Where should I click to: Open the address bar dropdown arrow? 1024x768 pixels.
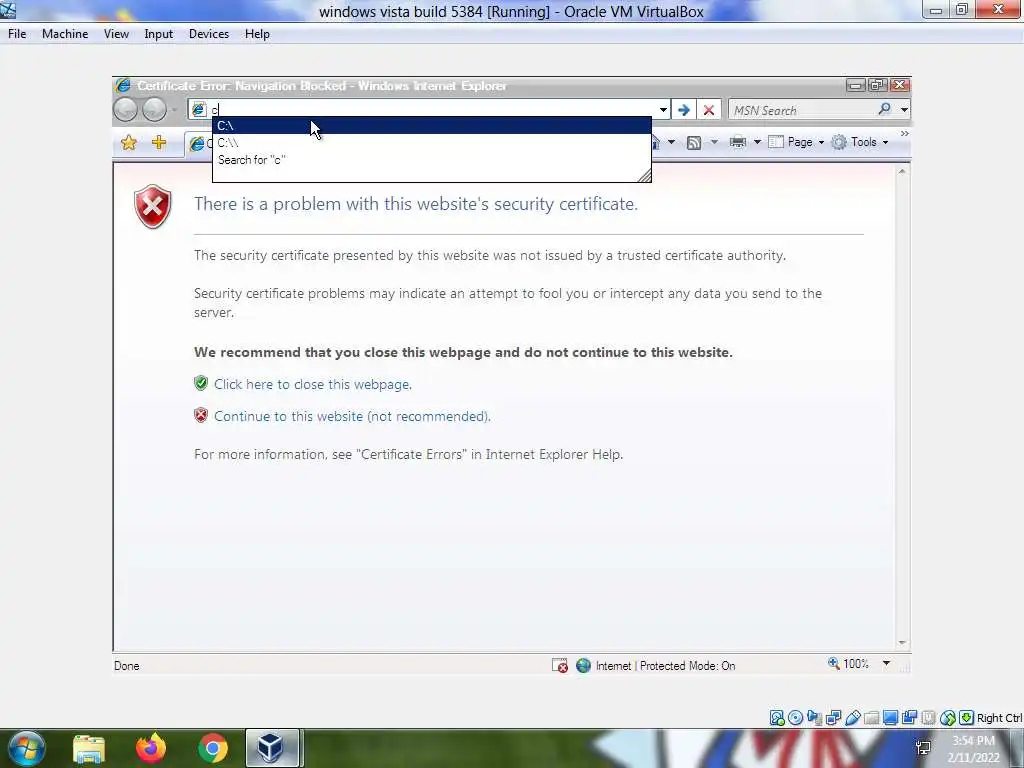pos(663,110)
